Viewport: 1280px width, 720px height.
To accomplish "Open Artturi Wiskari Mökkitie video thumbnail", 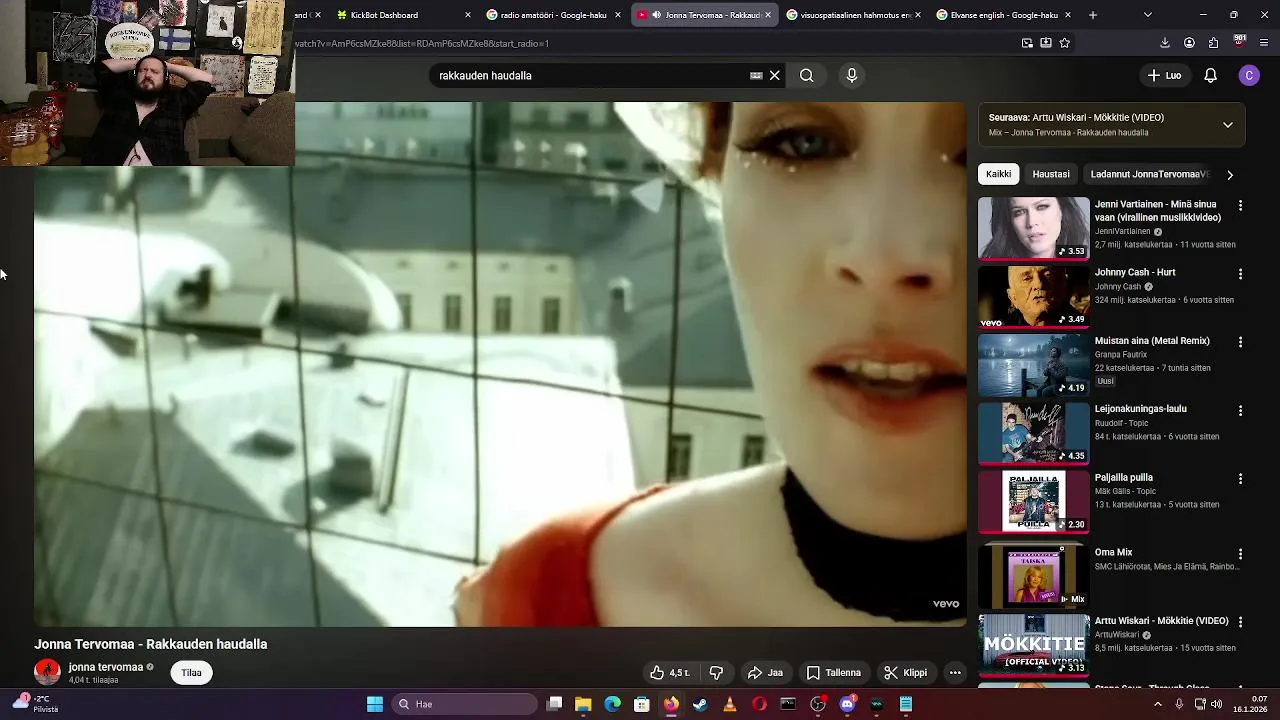I will 1033,645.
